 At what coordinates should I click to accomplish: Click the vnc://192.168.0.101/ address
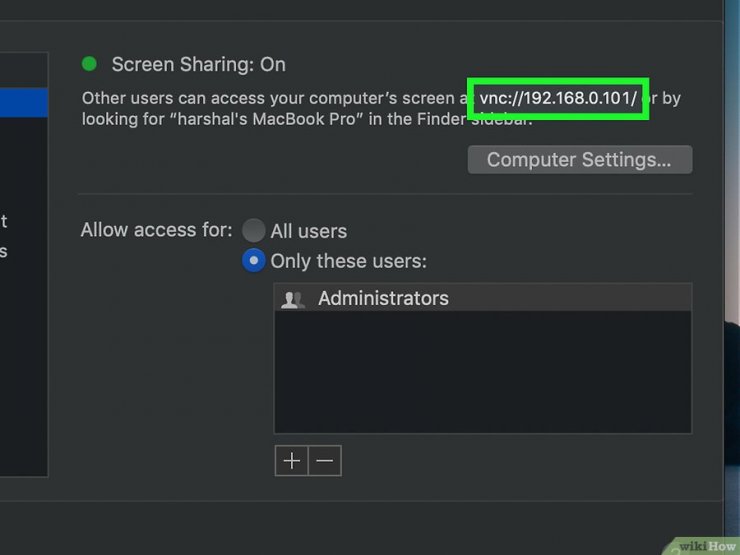pyautogui.click(x=558, y=98)
